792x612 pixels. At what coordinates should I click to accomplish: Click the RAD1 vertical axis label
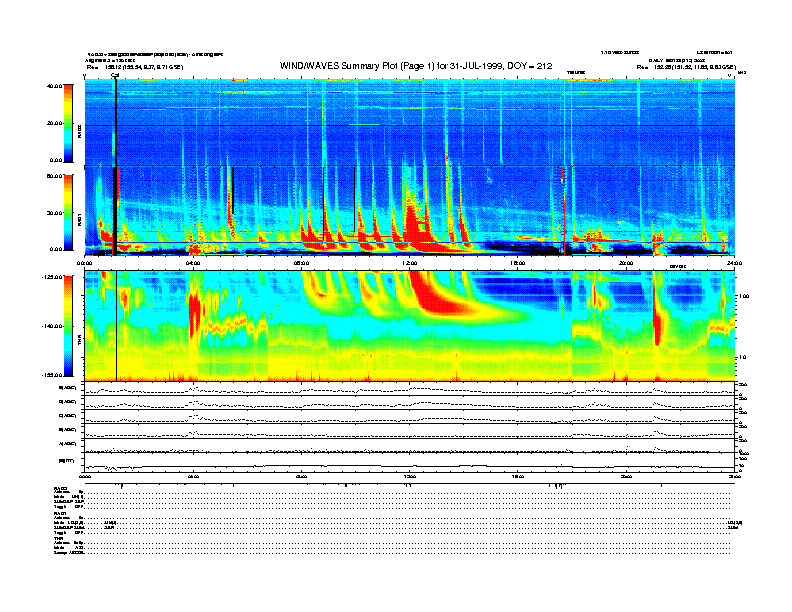point(79,220)
